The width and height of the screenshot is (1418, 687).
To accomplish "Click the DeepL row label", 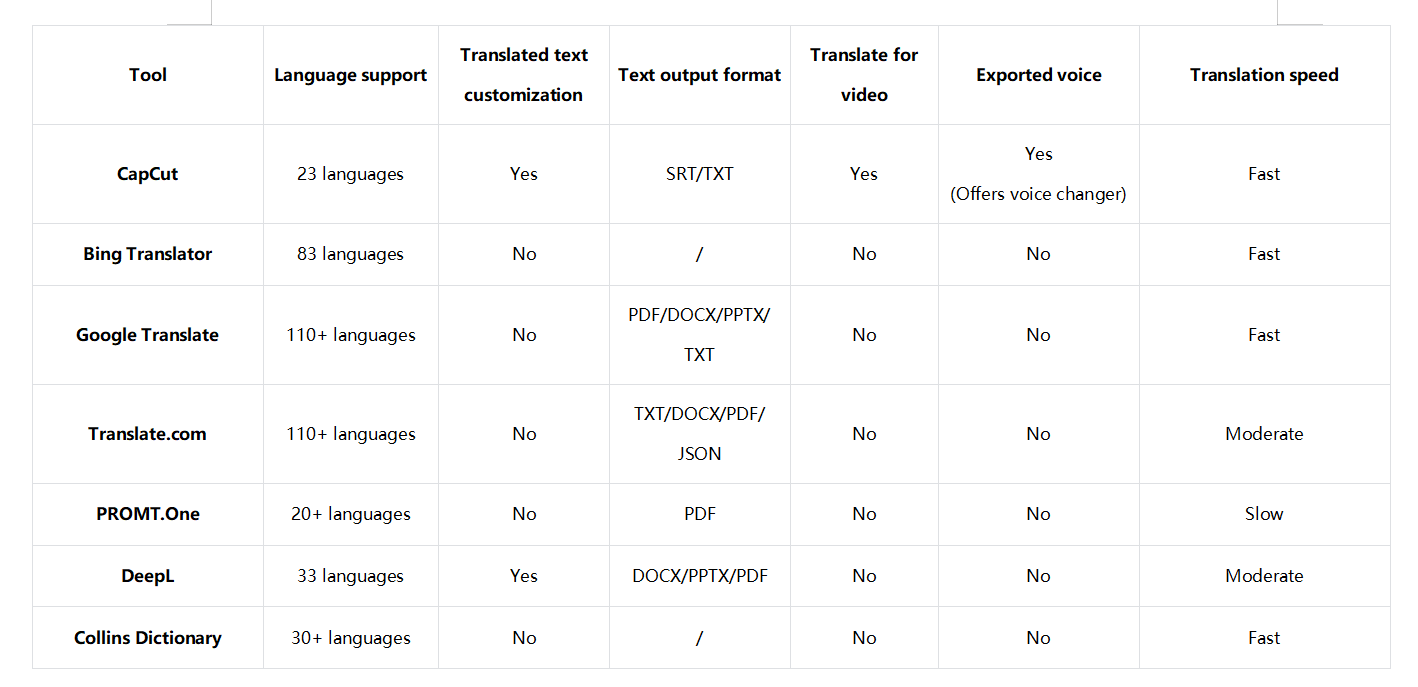I will pyautogui.click(x=147, y=576).
